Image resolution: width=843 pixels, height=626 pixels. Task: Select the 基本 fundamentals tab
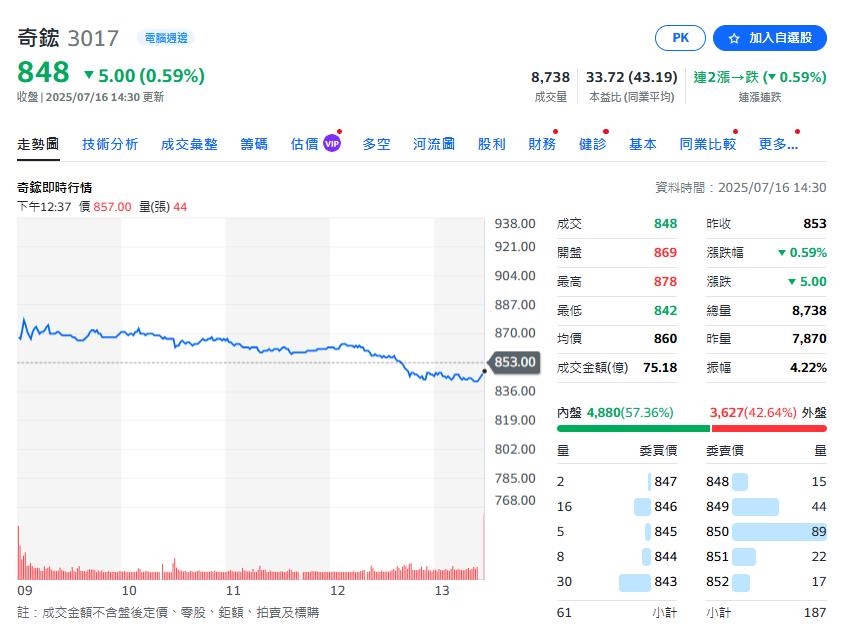pyautogui.click(x=643, y=144)
